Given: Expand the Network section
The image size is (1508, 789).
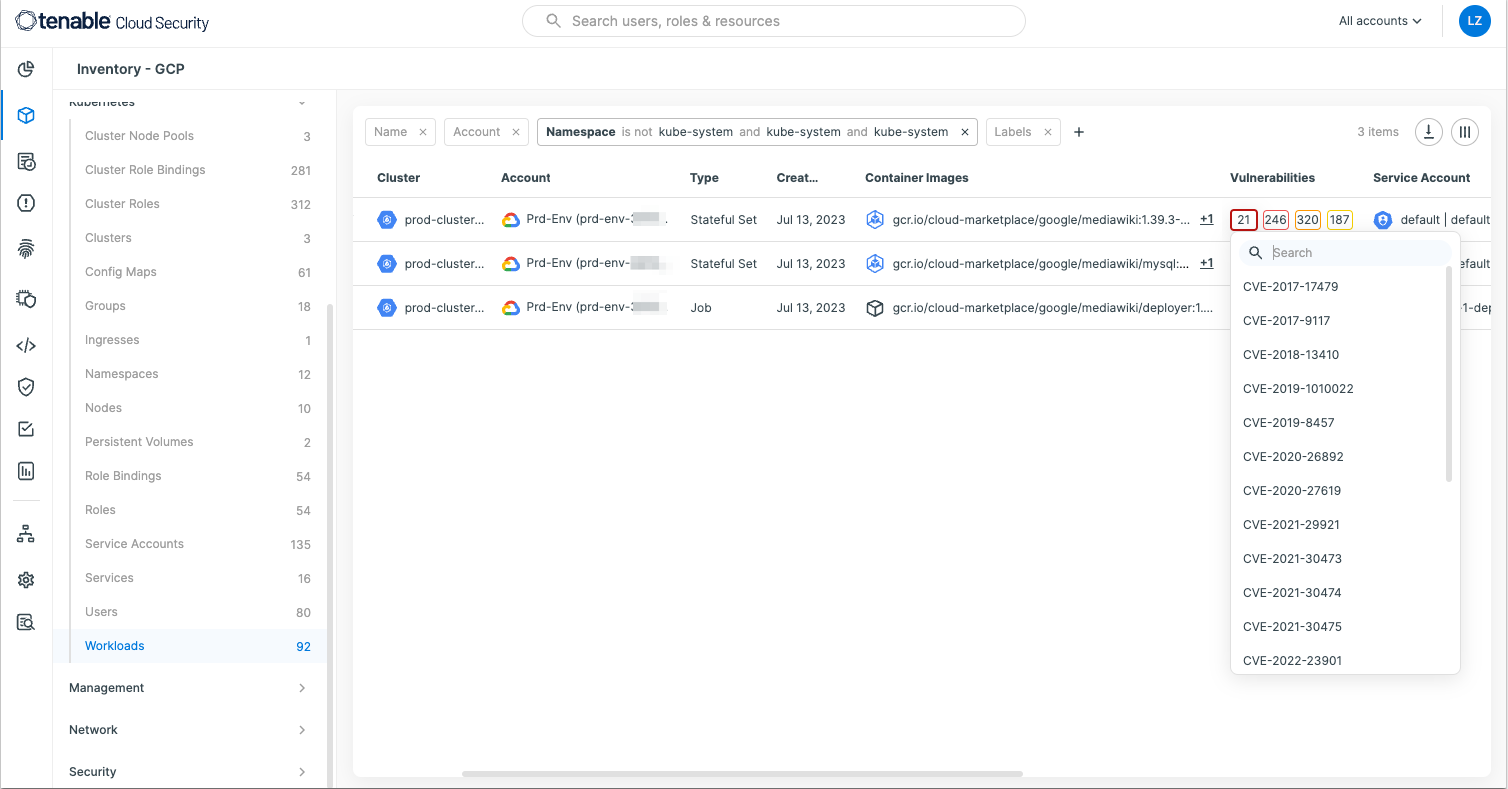Looking at the screenshot, I should point(189,730).
